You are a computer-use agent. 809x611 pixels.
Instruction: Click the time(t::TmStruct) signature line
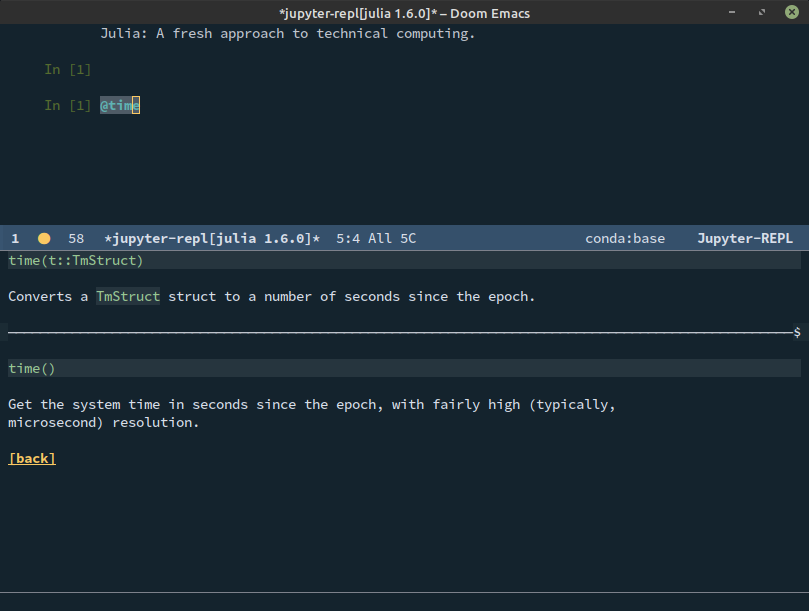(404, 260)
